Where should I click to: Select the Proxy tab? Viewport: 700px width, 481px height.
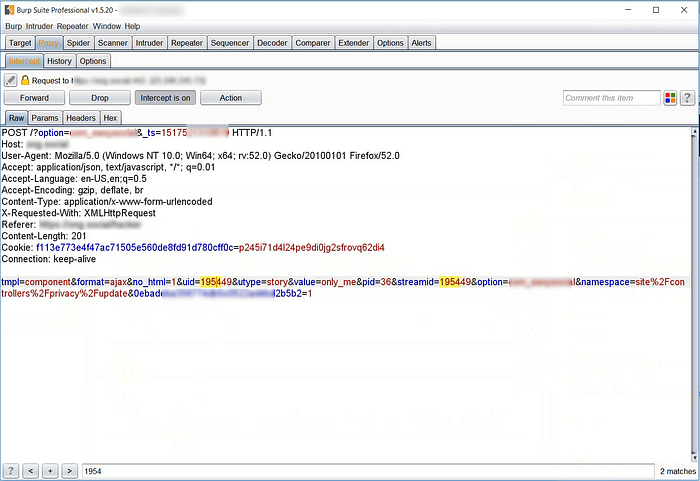point(48,43)
